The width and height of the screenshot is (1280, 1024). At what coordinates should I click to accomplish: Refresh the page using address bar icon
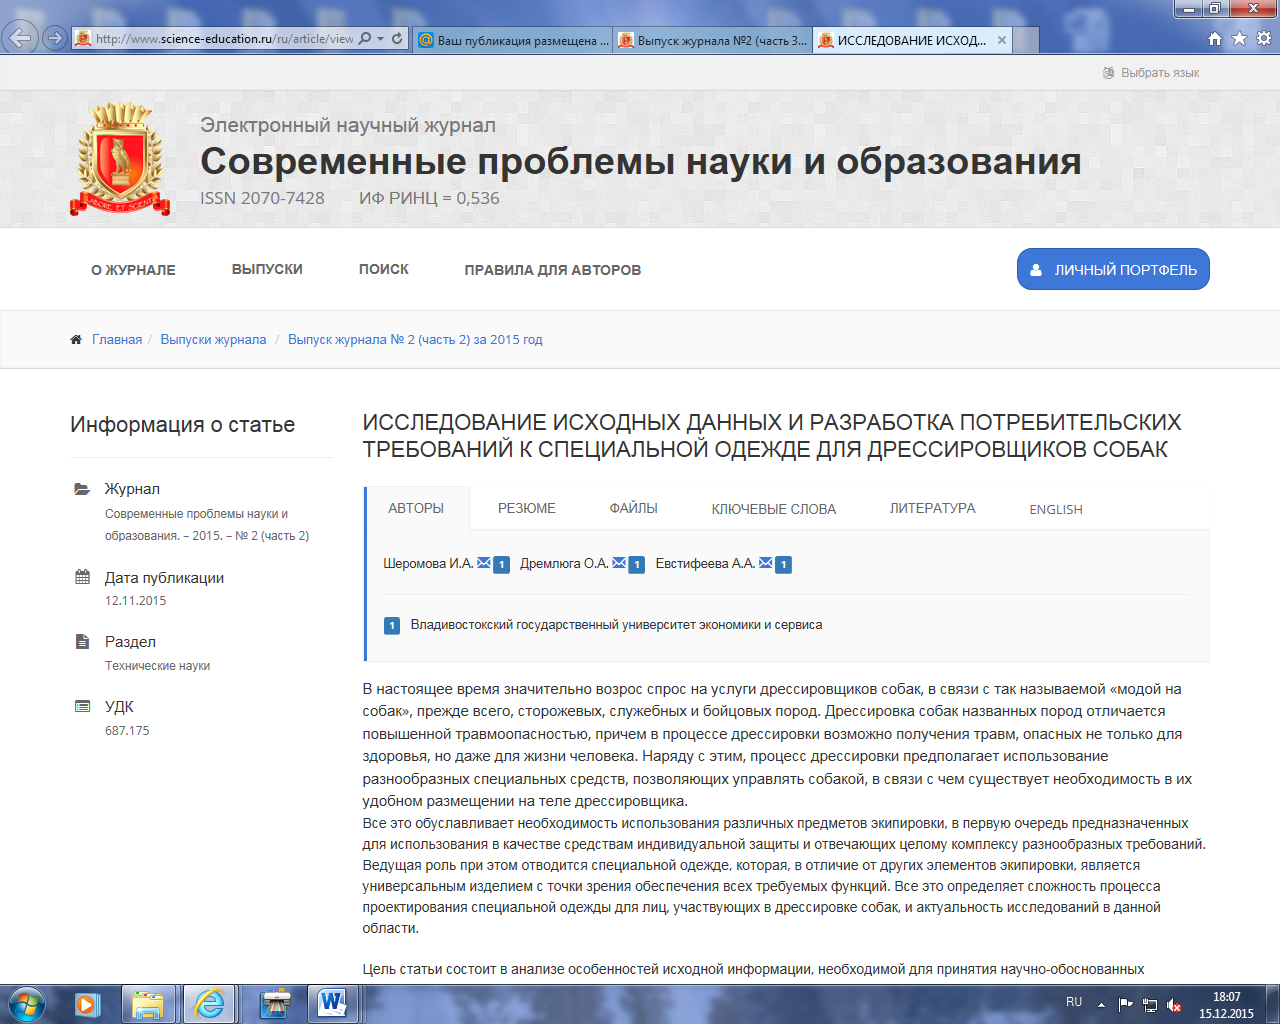[x=397, y=38]
